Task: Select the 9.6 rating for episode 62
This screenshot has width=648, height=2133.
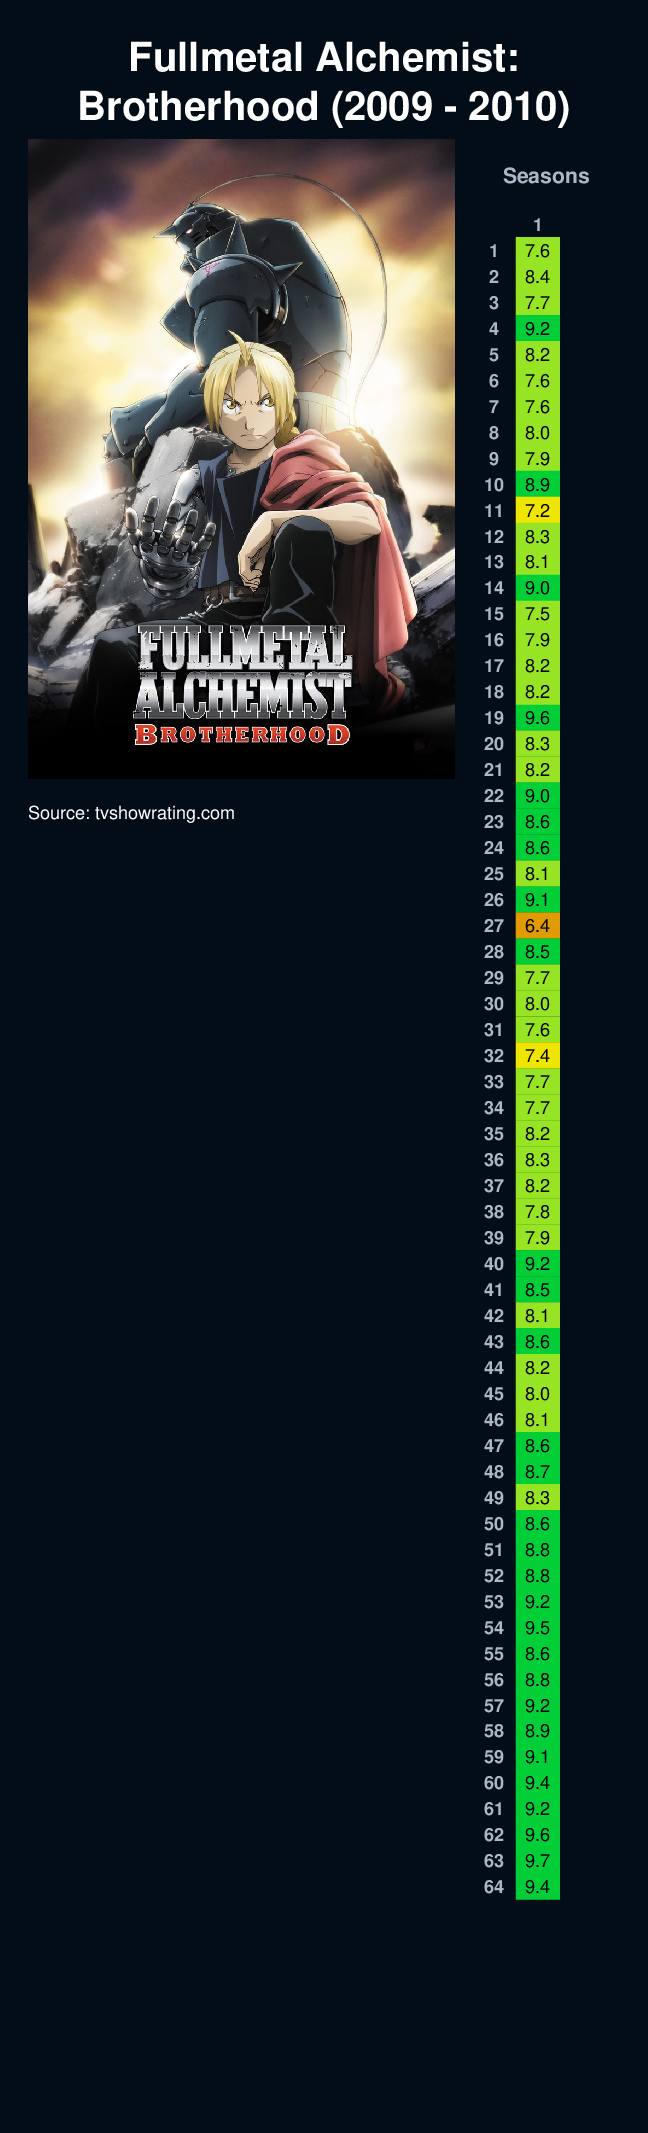Action: tap(537, 1835)
